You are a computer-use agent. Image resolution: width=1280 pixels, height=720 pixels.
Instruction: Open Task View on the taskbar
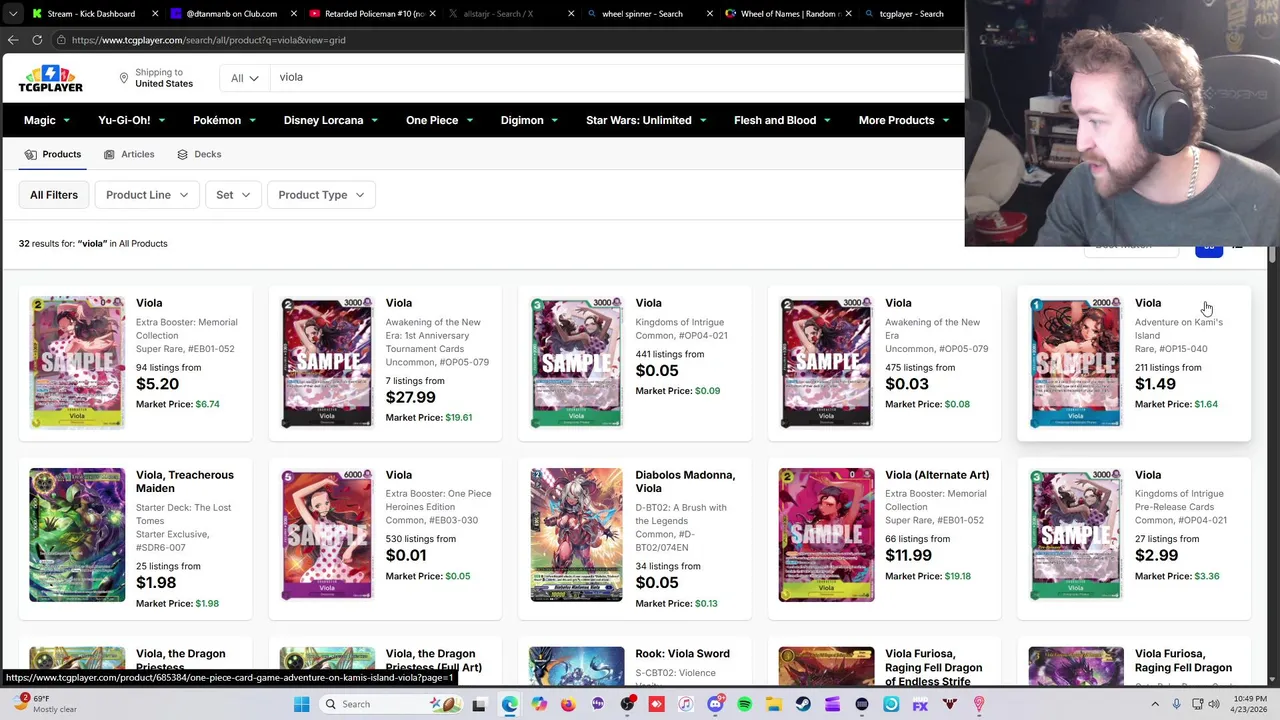[479, 704]
